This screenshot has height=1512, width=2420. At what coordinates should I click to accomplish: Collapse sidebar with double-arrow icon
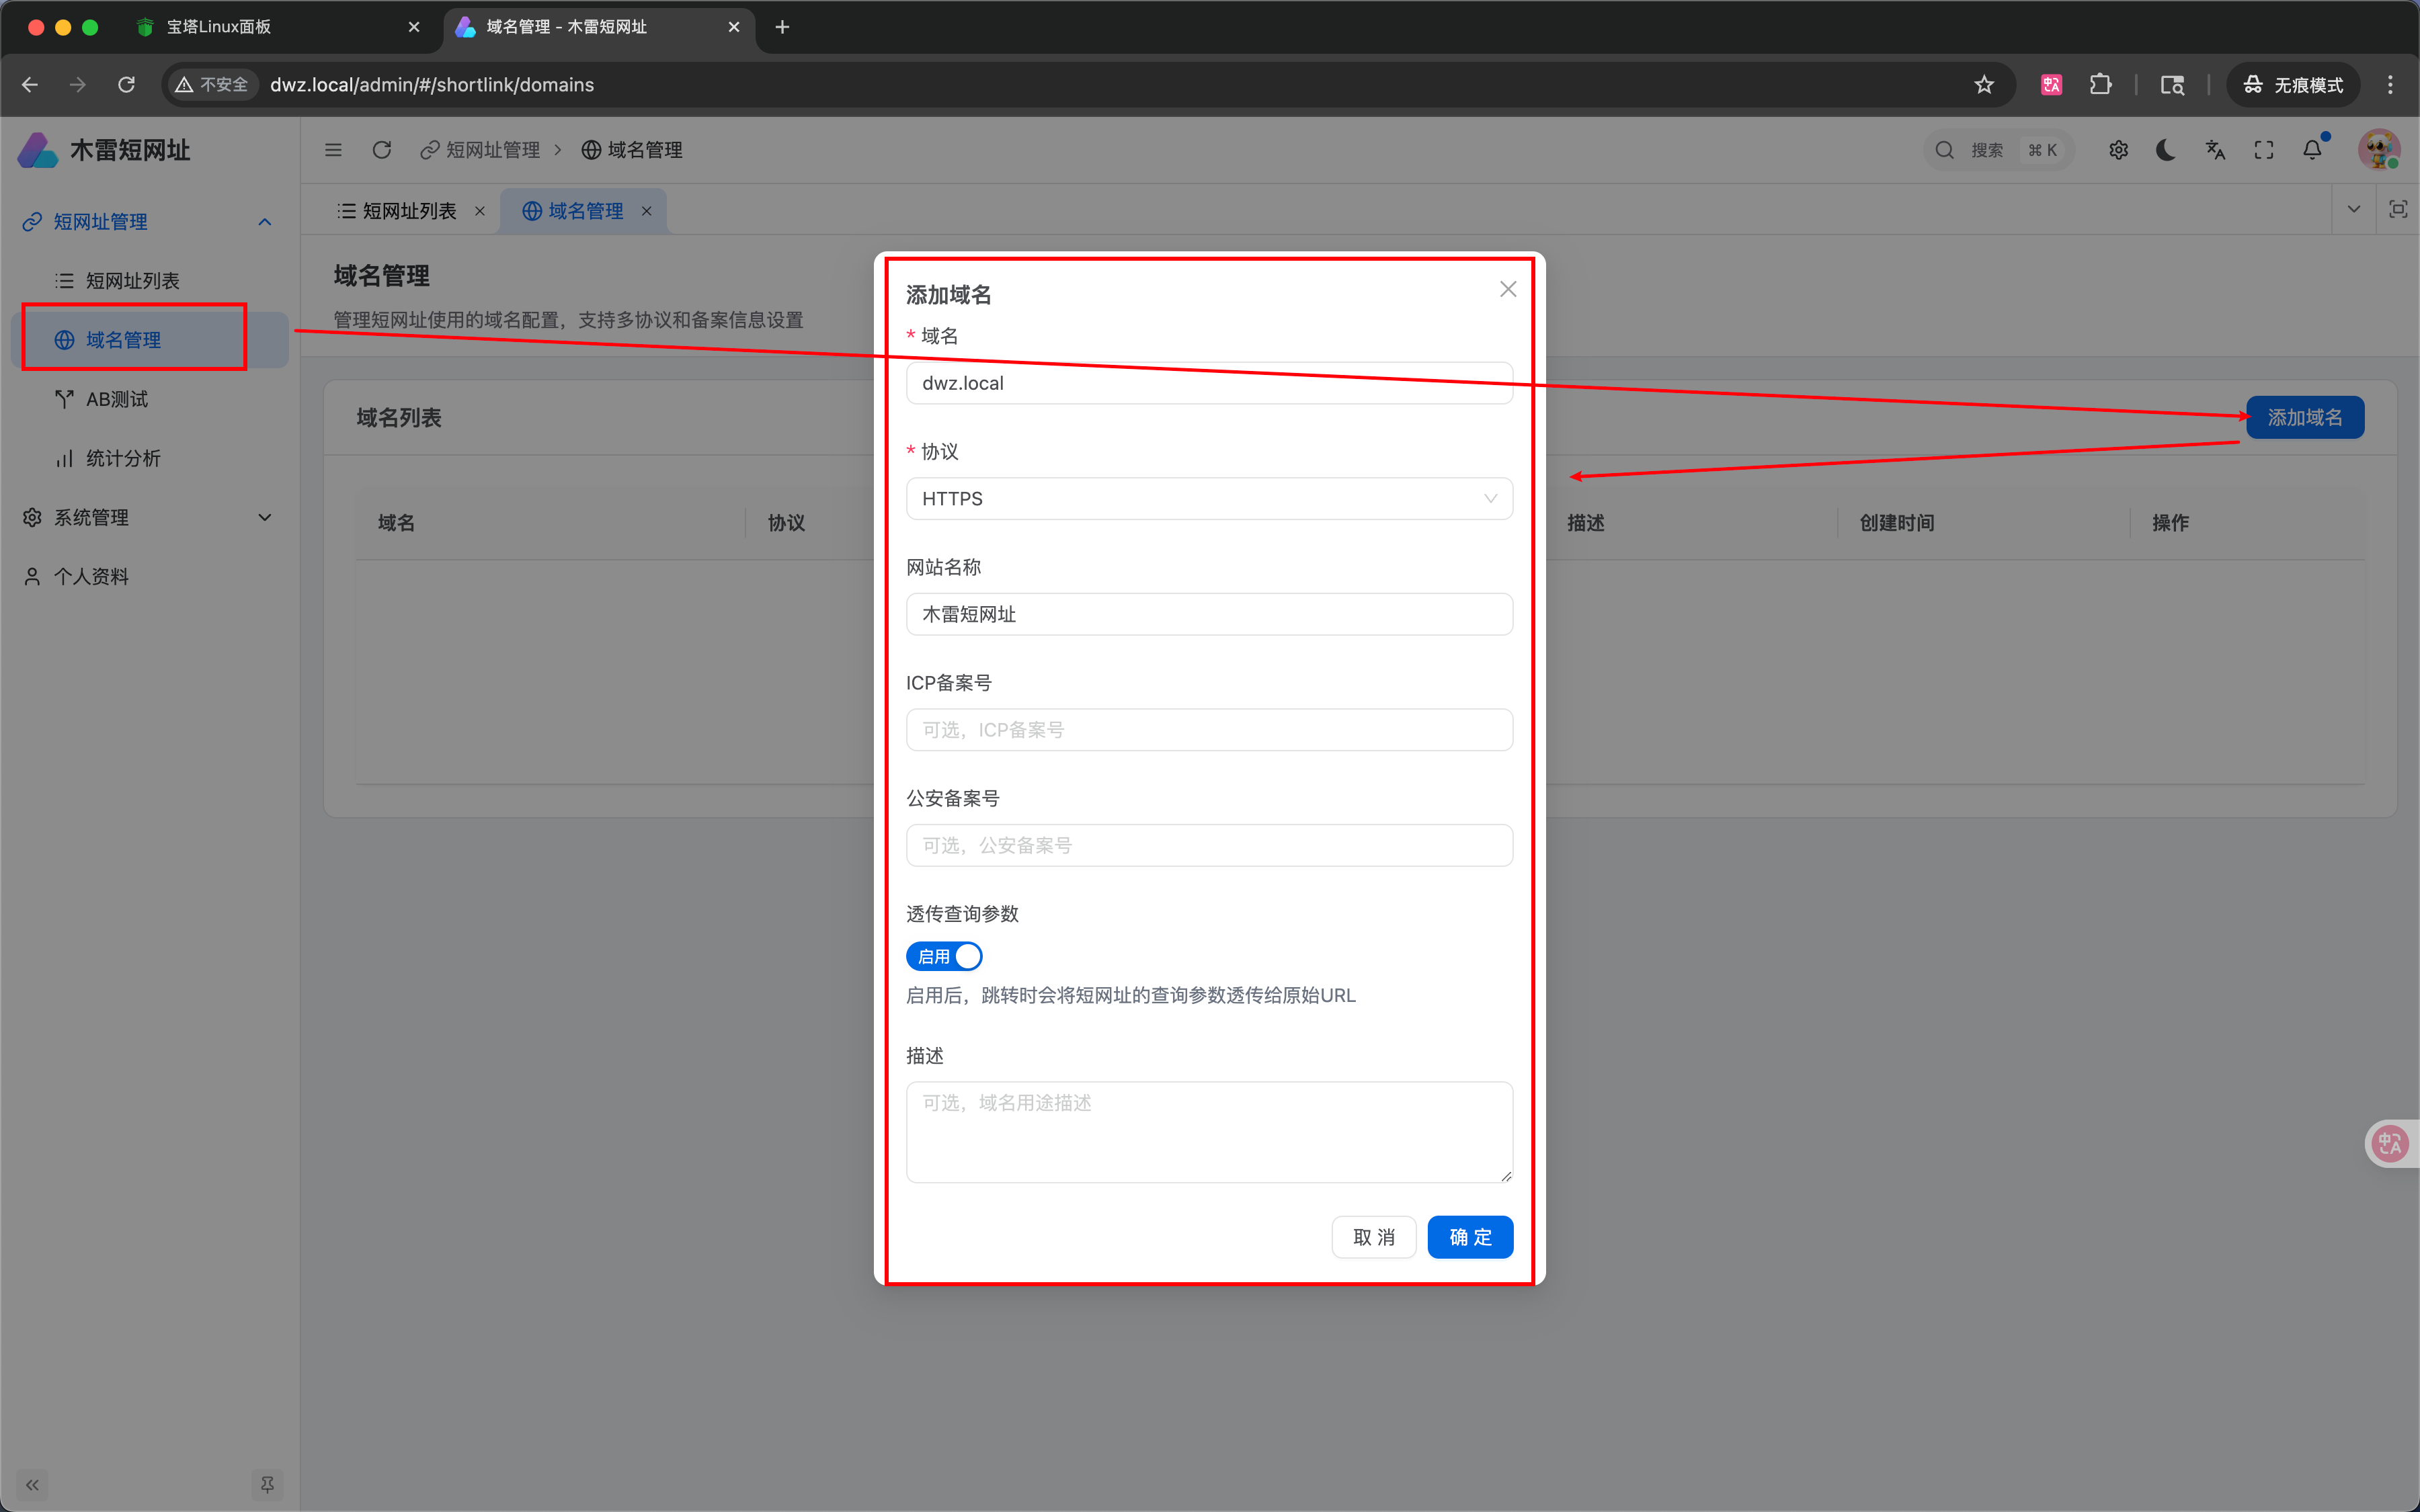(32, 1484)
